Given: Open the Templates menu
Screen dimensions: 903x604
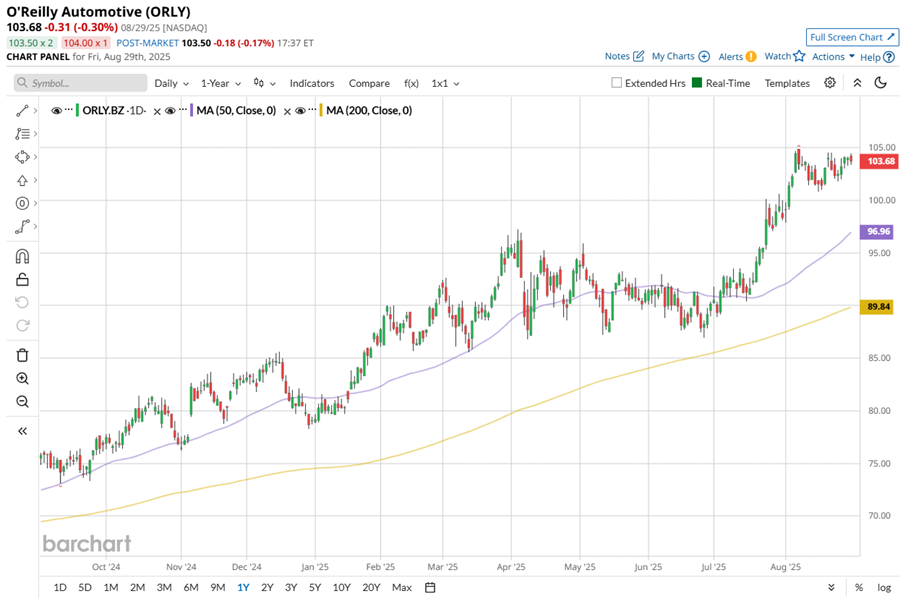Looking at the screenshot, I should tap(787, 83).
